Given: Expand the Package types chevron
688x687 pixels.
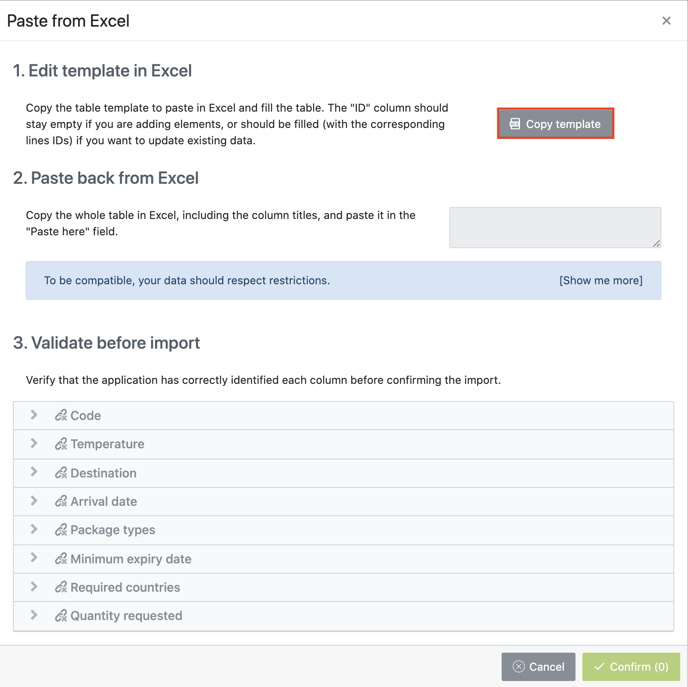Looking at the screenshot, I should click(x=34, y=530).
